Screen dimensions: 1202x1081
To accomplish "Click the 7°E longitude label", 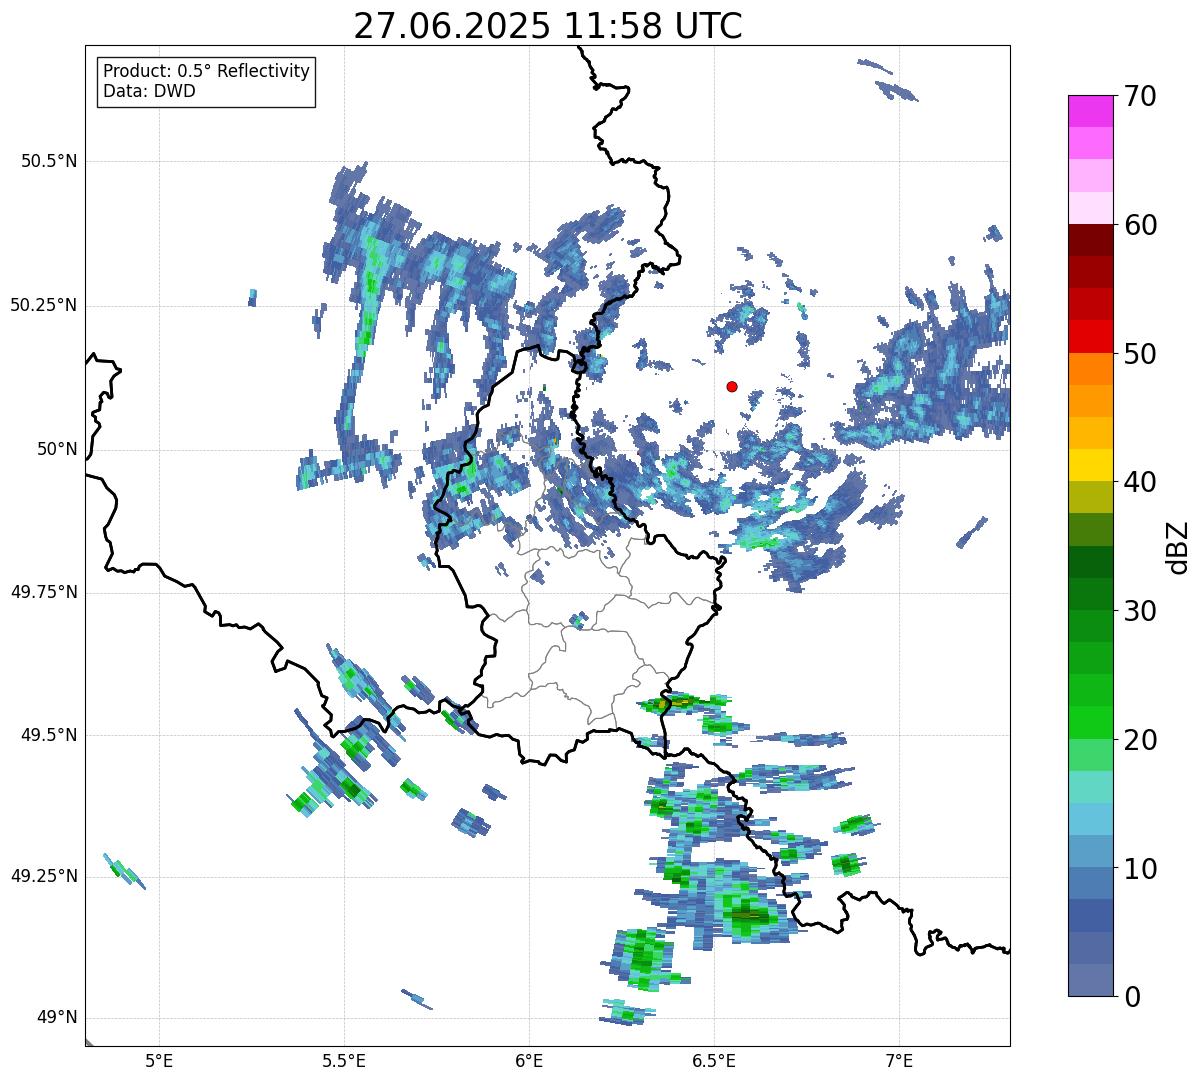I will [x=900, y=1060].
